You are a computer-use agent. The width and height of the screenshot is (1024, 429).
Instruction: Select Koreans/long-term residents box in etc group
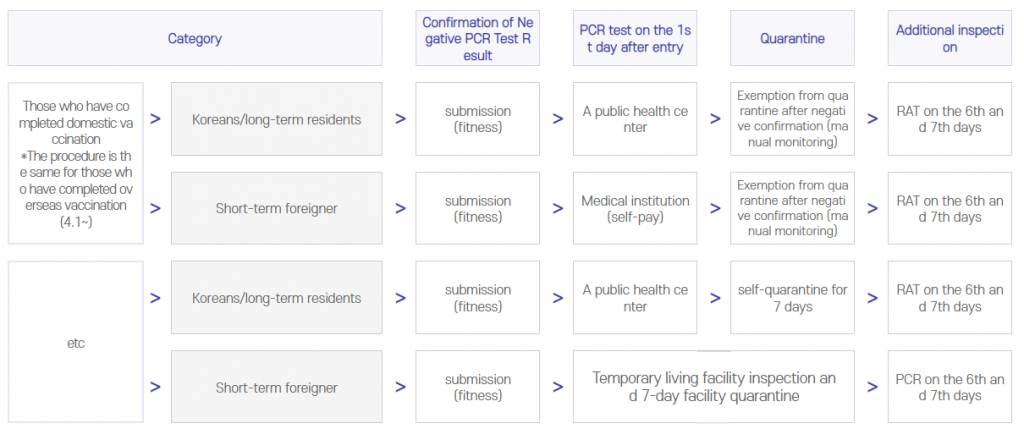[x=276, y=298]
